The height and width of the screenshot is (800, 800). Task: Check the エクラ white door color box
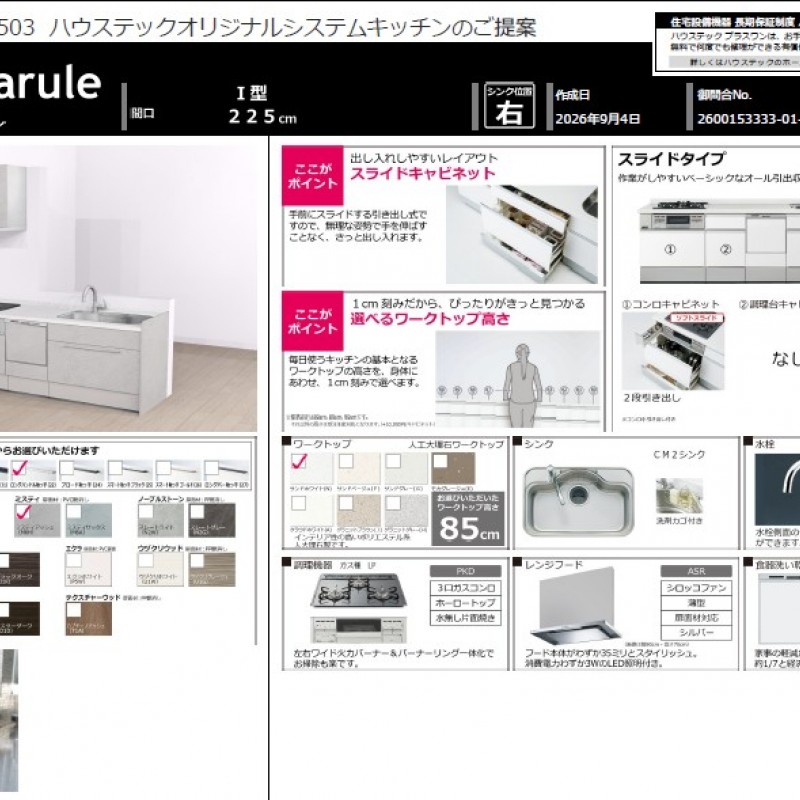click(x=74, y=561)
